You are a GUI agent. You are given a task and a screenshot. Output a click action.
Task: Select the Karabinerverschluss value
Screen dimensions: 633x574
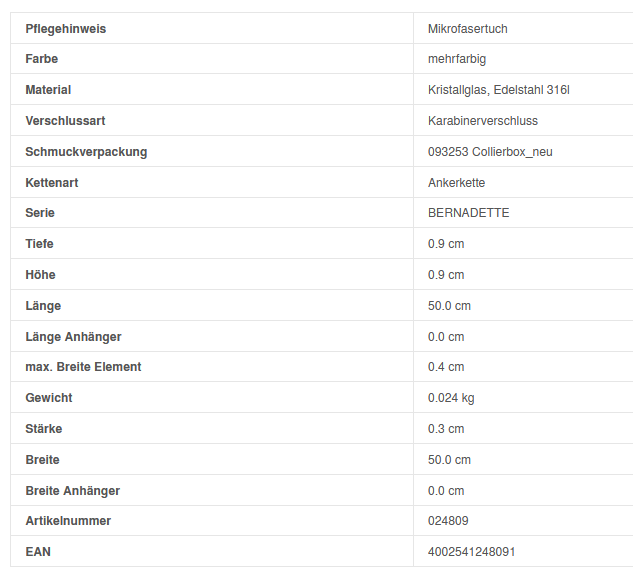(x=482, y=121)
